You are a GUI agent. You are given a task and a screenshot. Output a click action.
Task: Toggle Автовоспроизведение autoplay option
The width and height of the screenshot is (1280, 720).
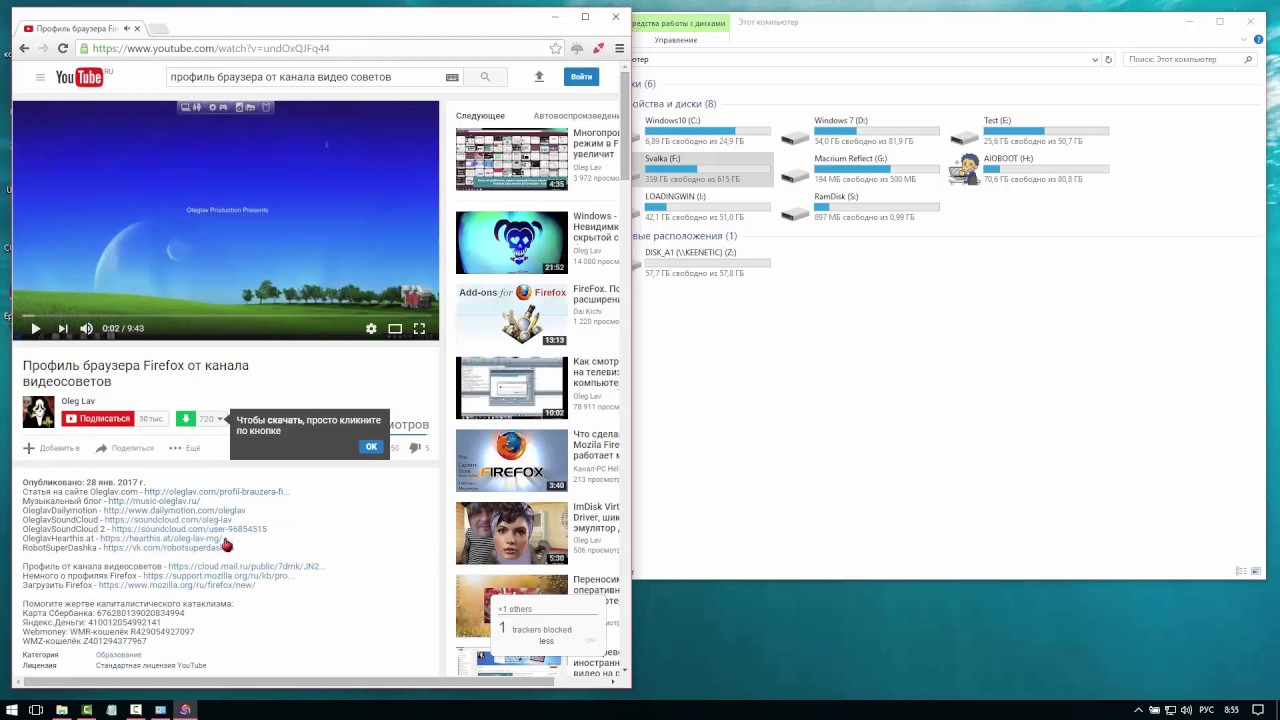(576, 116)
